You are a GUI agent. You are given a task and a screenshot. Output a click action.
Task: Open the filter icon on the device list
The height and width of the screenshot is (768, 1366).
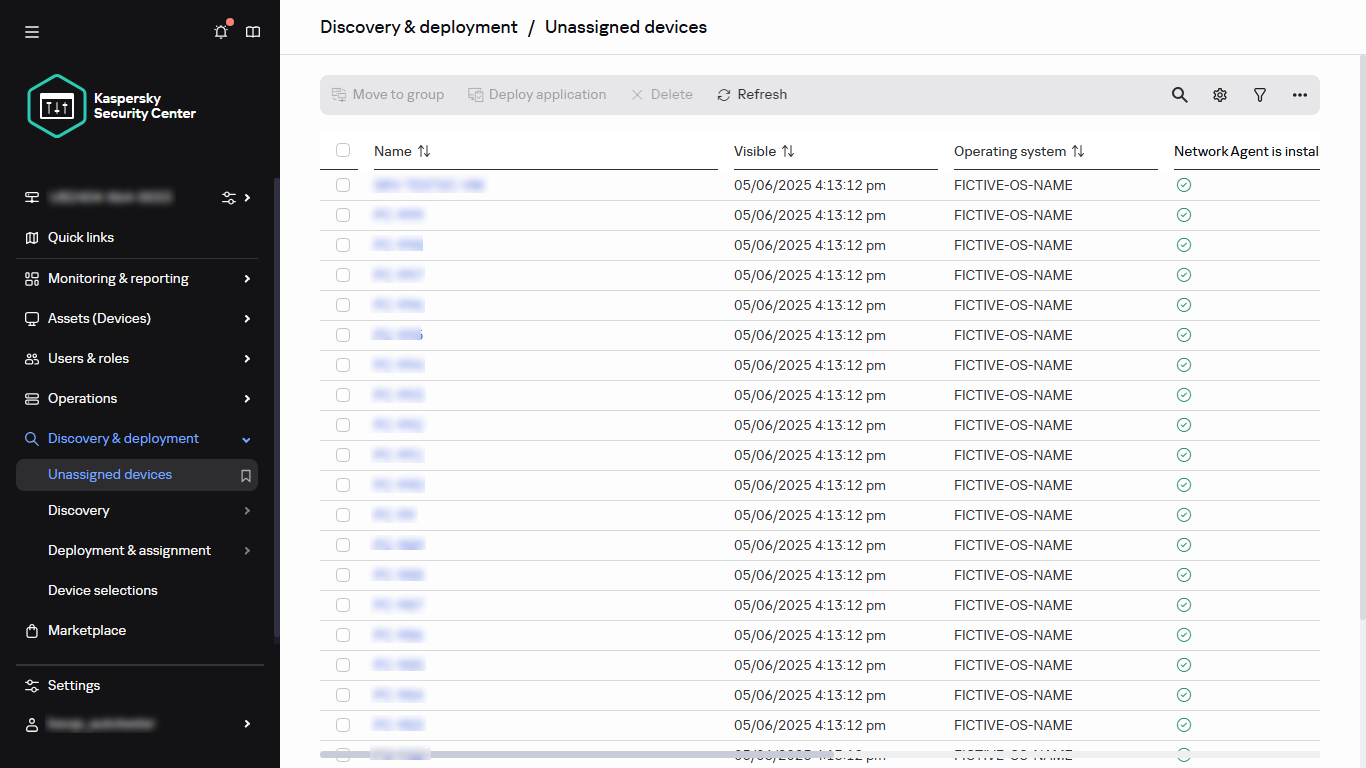click(1259, 94)
